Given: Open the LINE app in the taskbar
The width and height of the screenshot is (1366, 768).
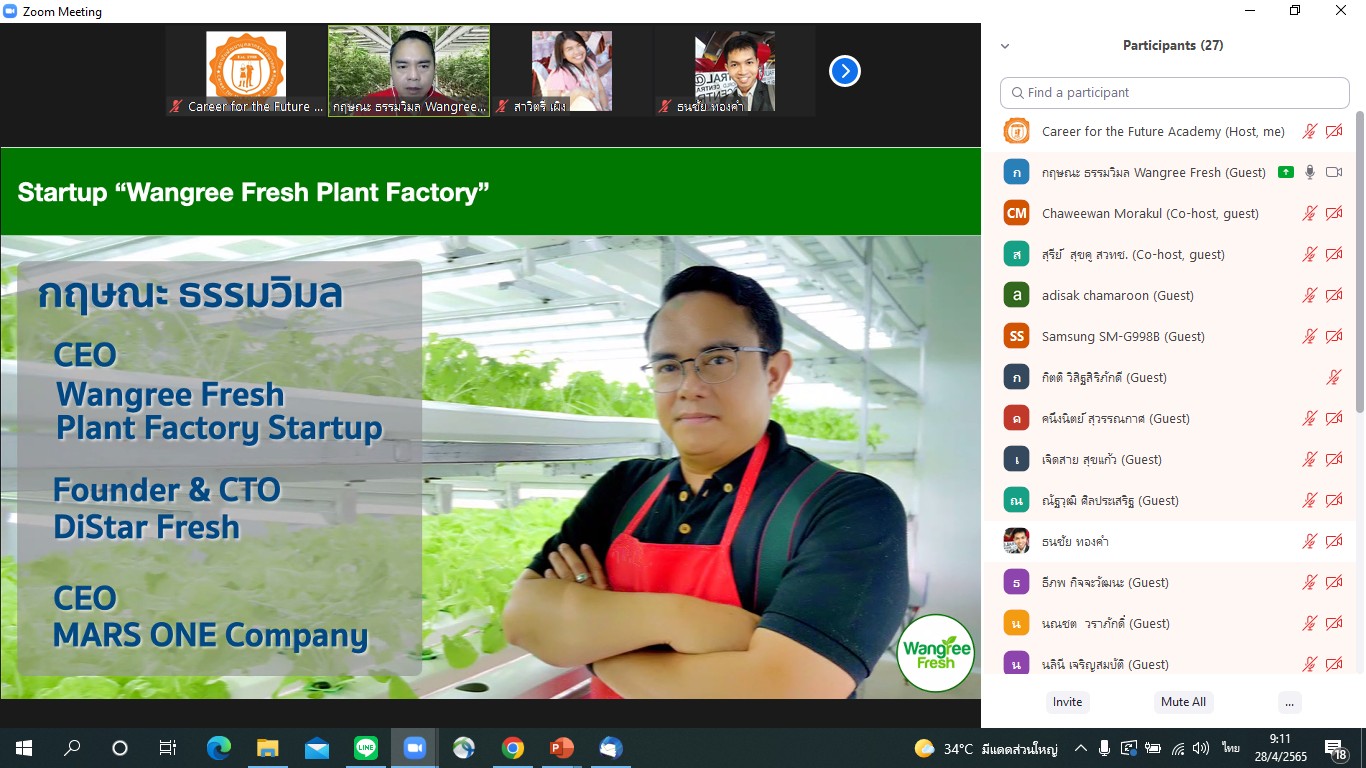Looking at the screenshot, I should tap(365, 748).
